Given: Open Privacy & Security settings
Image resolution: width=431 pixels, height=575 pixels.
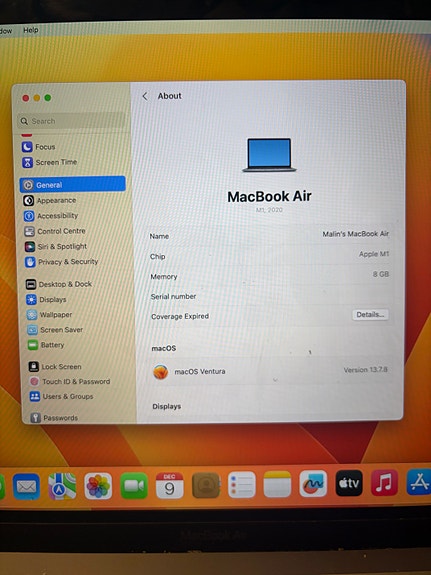Looking at the screenshot, I should 61,262.
